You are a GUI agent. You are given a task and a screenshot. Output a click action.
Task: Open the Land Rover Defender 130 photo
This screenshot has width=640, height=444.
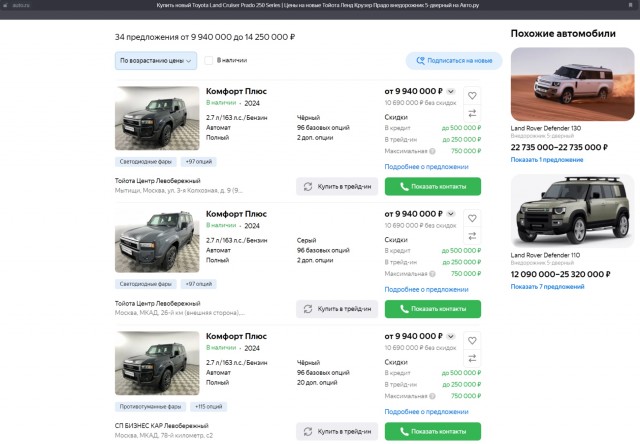tap(572, 84)
